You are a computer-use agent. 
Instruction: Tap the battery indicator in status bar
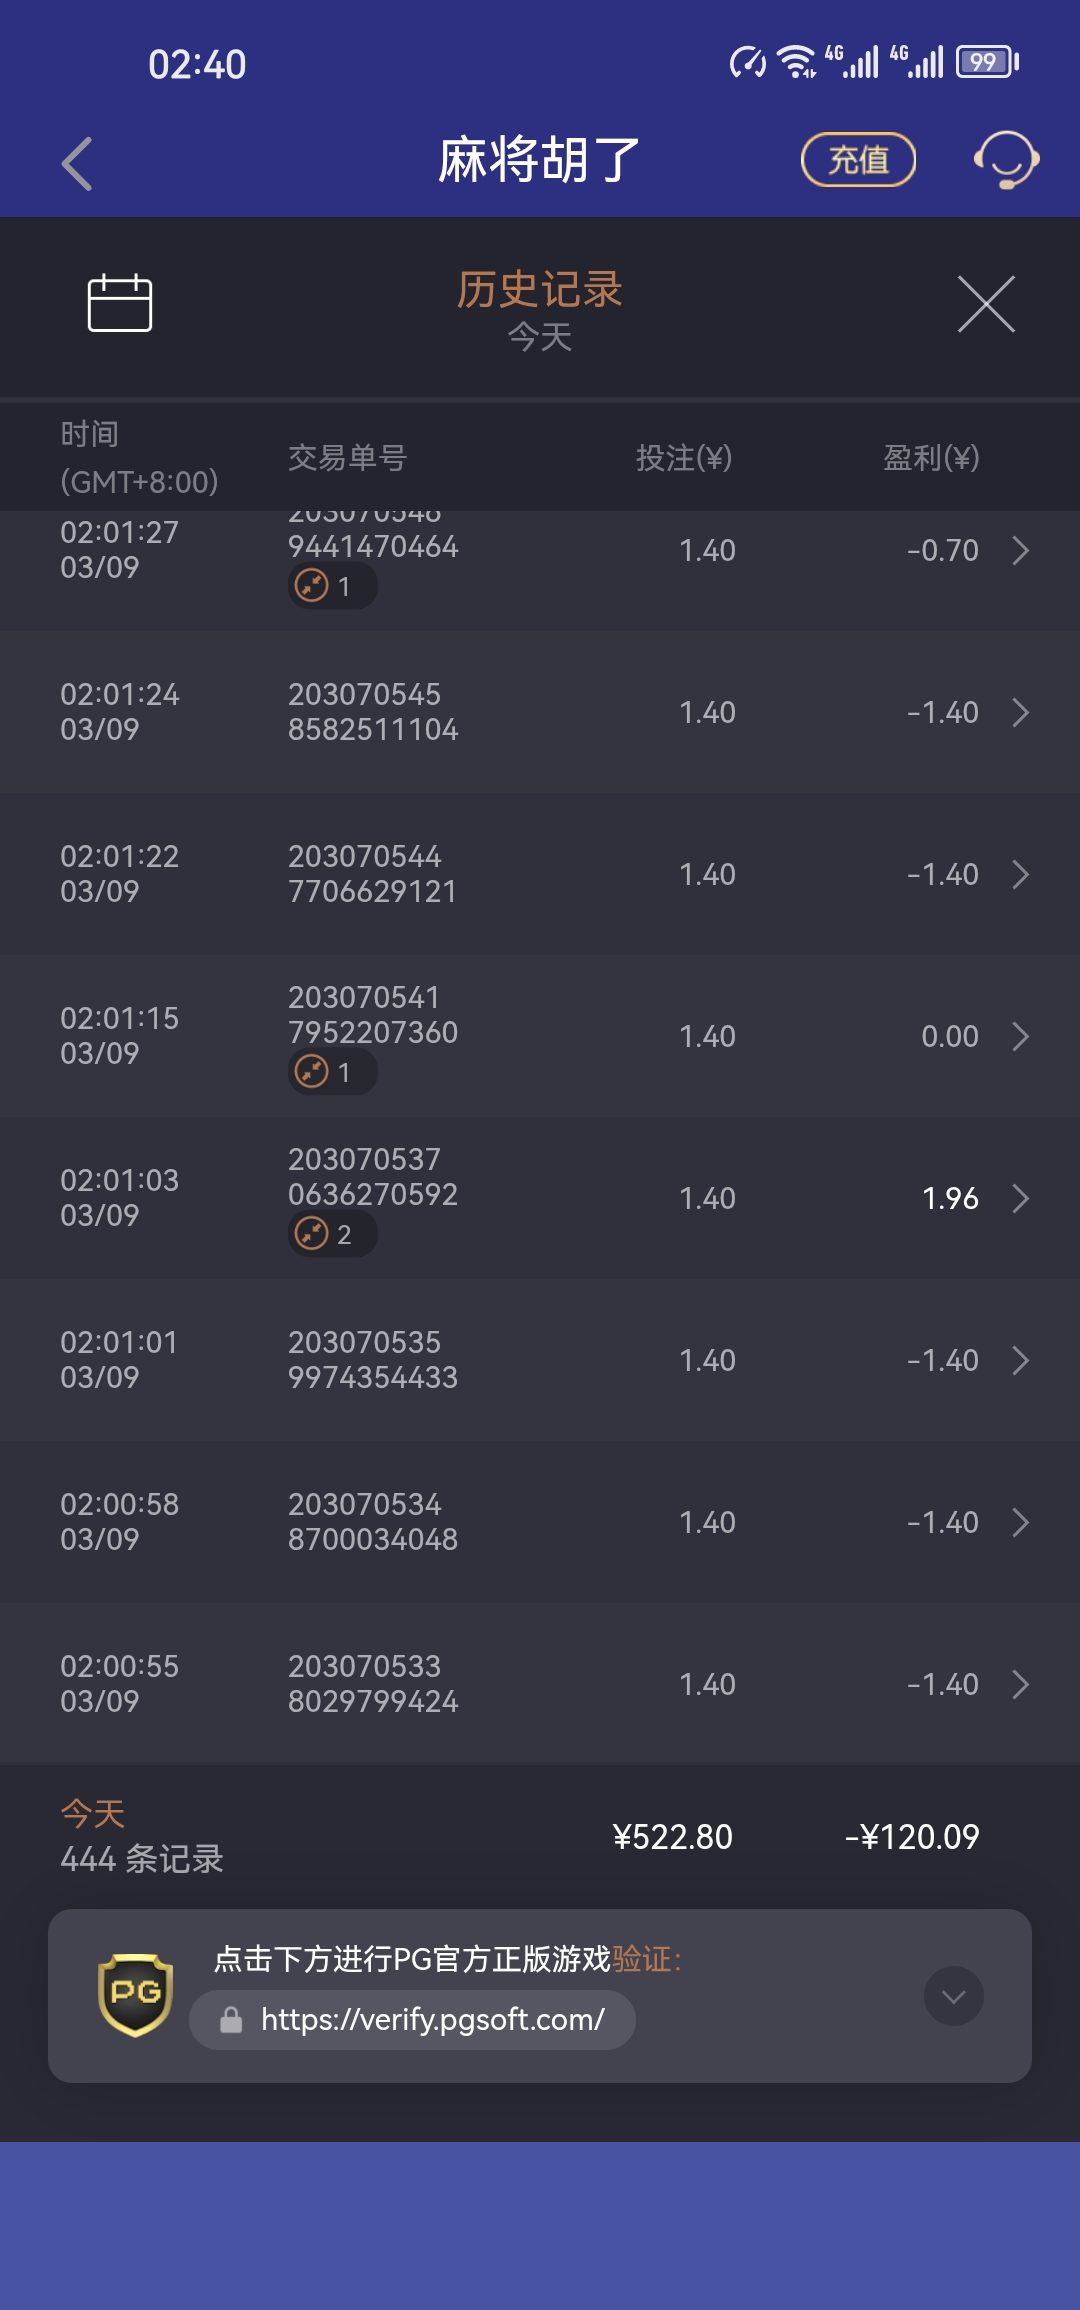point(986,62)
